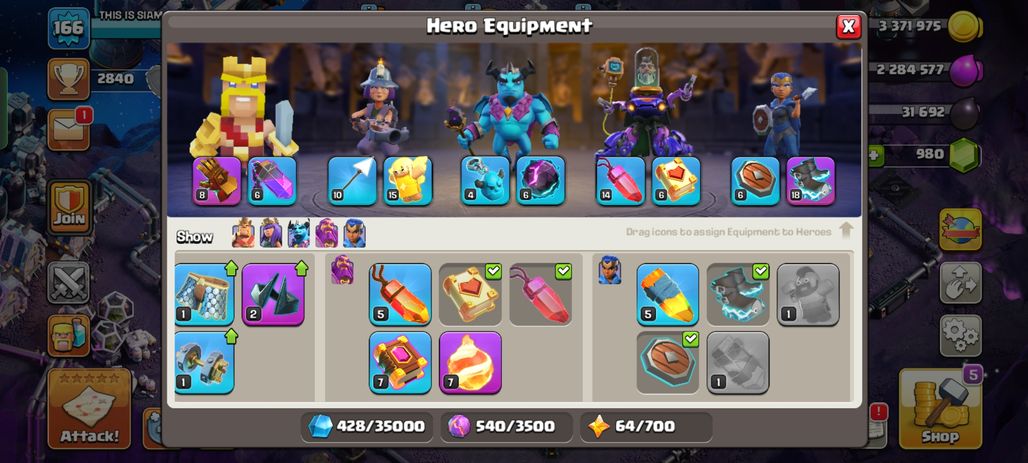Open the mailbox with notification badge
This screenshot has height=463, width=1028.
click(69, 130)
